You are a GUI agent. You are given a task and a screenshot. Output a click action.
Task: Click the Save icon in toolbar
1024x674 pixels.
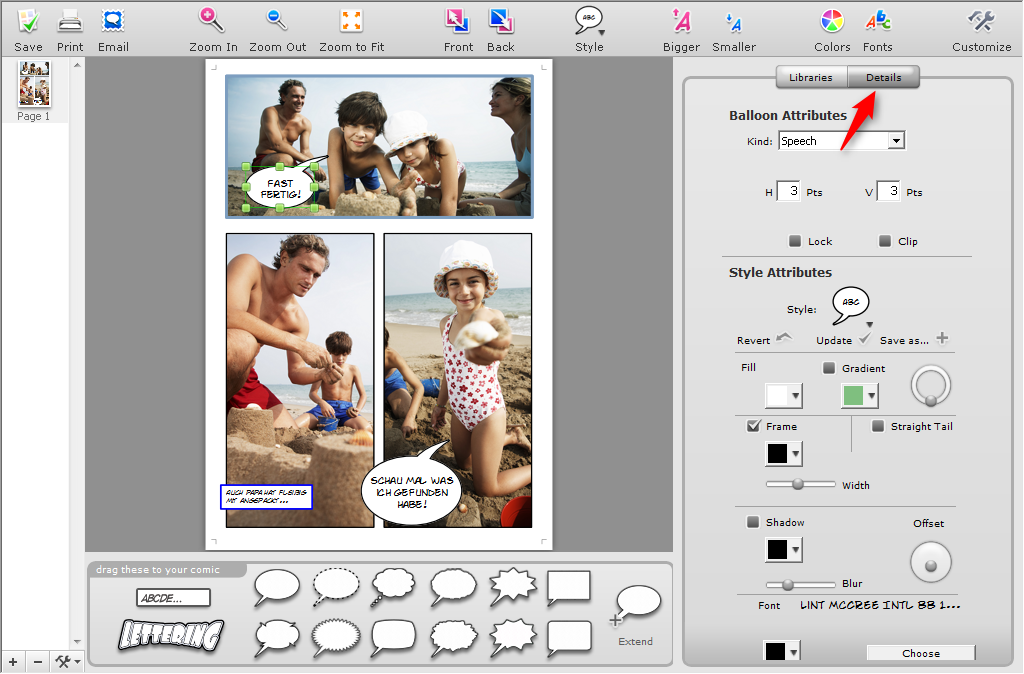[x=28, y=21]
